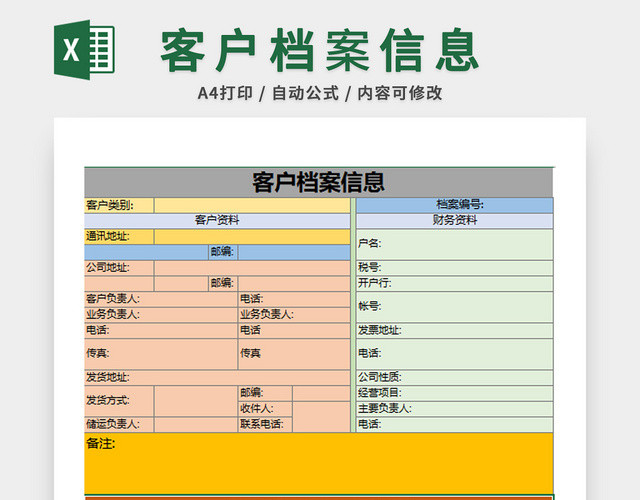Click the left 业务负责人: cell

point(161,315)
